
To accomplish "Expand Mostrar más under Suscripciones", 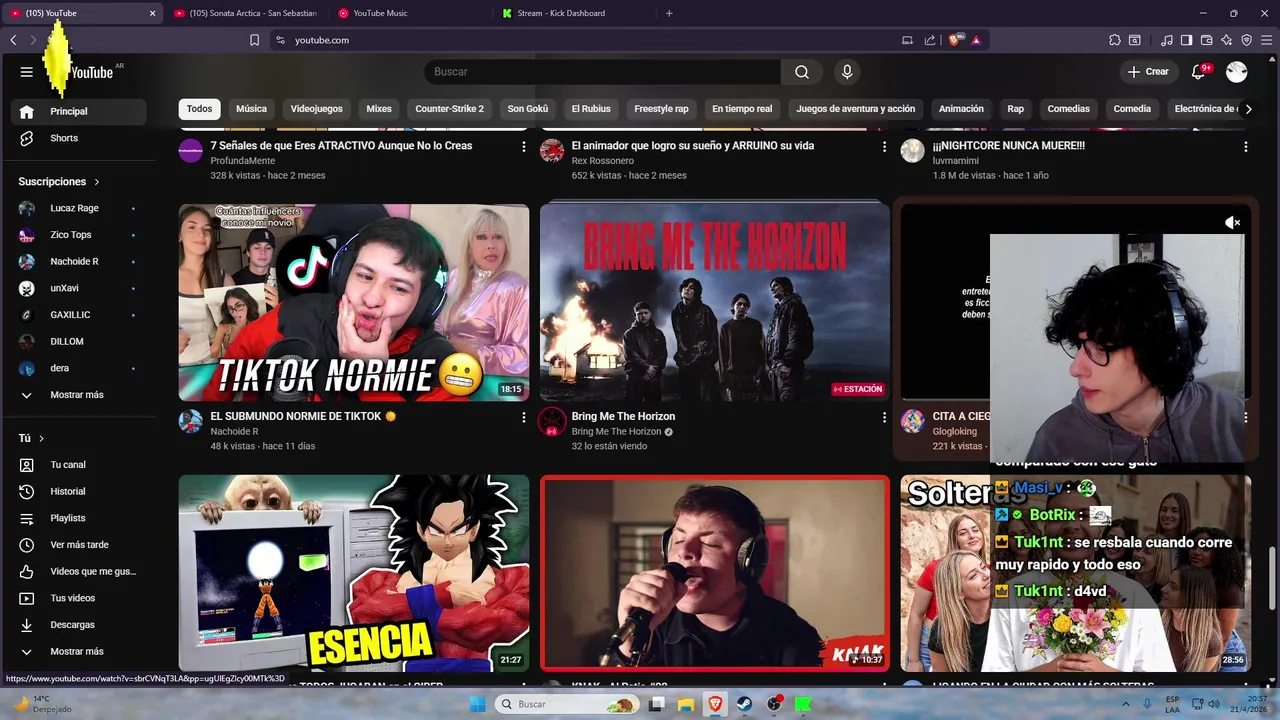I will pyautogui.click(x=78, y=395).
